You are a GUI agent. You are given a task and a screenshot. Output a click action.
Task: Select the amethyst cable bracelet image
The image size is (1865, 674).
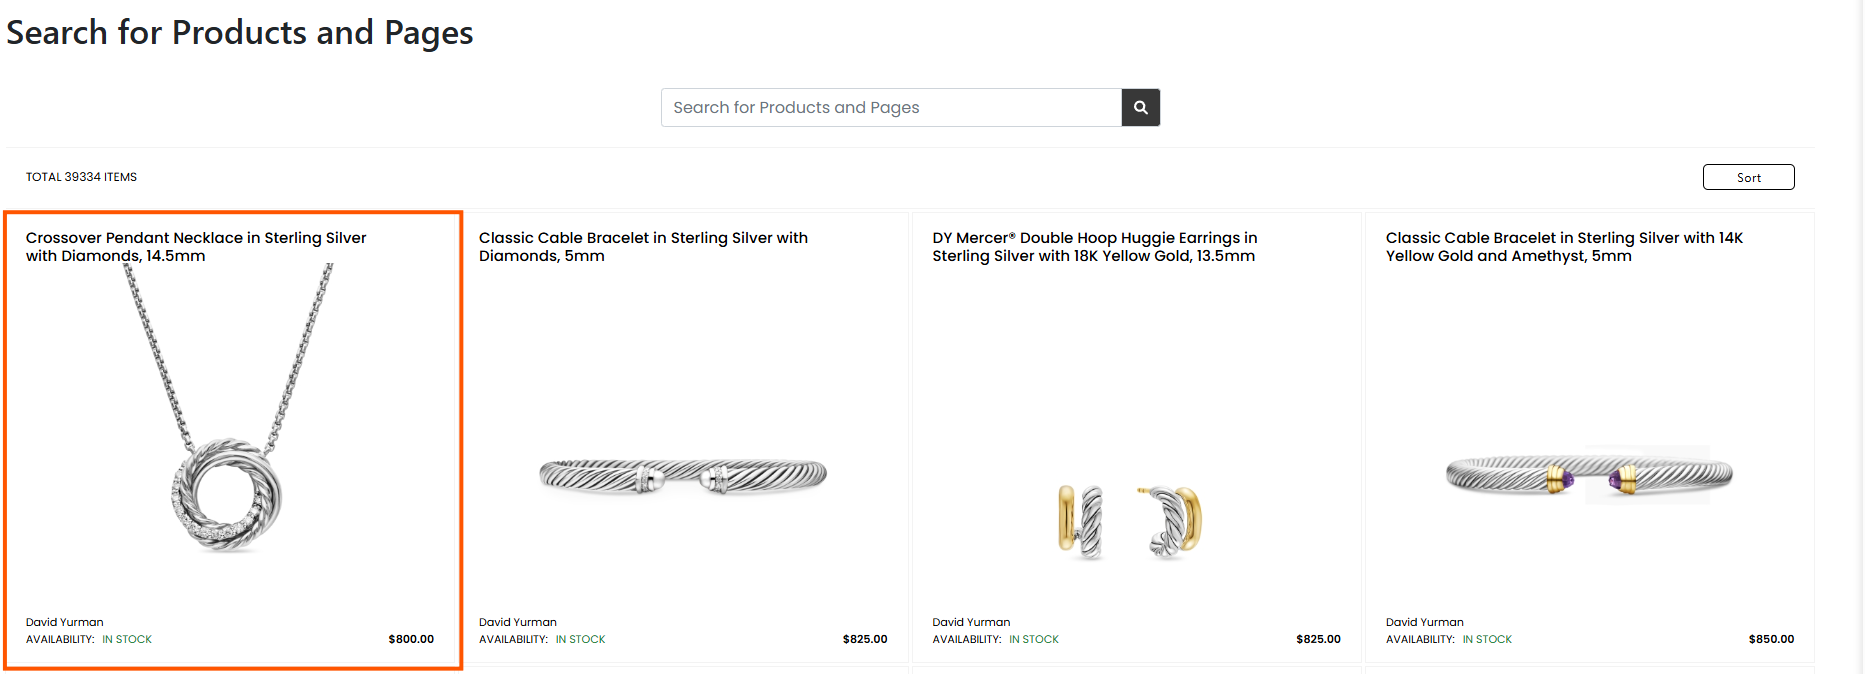pyautogui.click(x=1588, y=475)
